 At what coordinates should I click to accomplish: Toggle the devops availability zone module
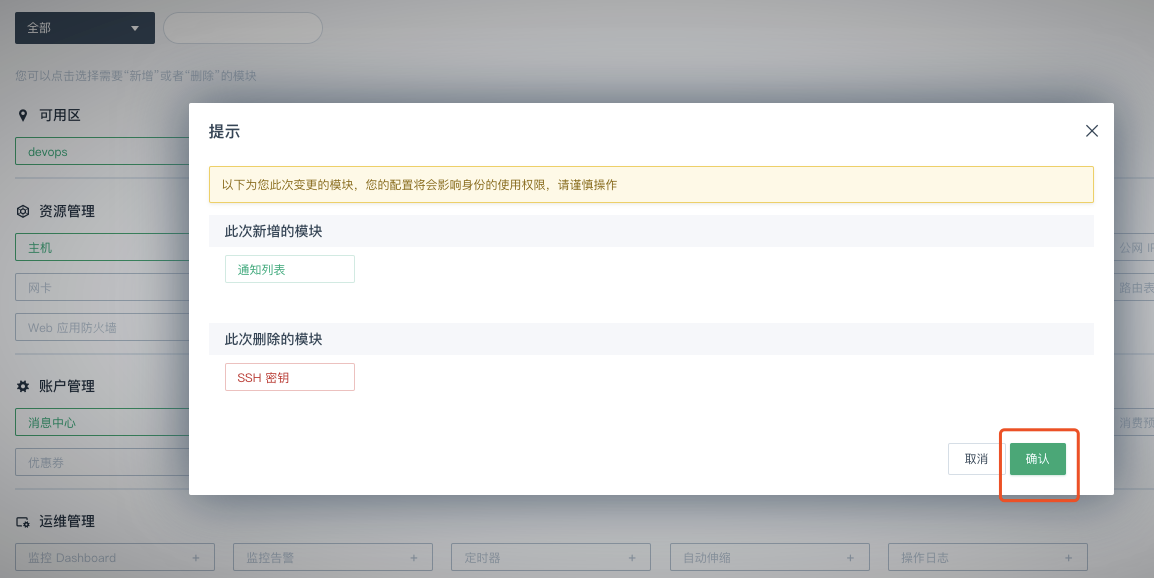102,152
